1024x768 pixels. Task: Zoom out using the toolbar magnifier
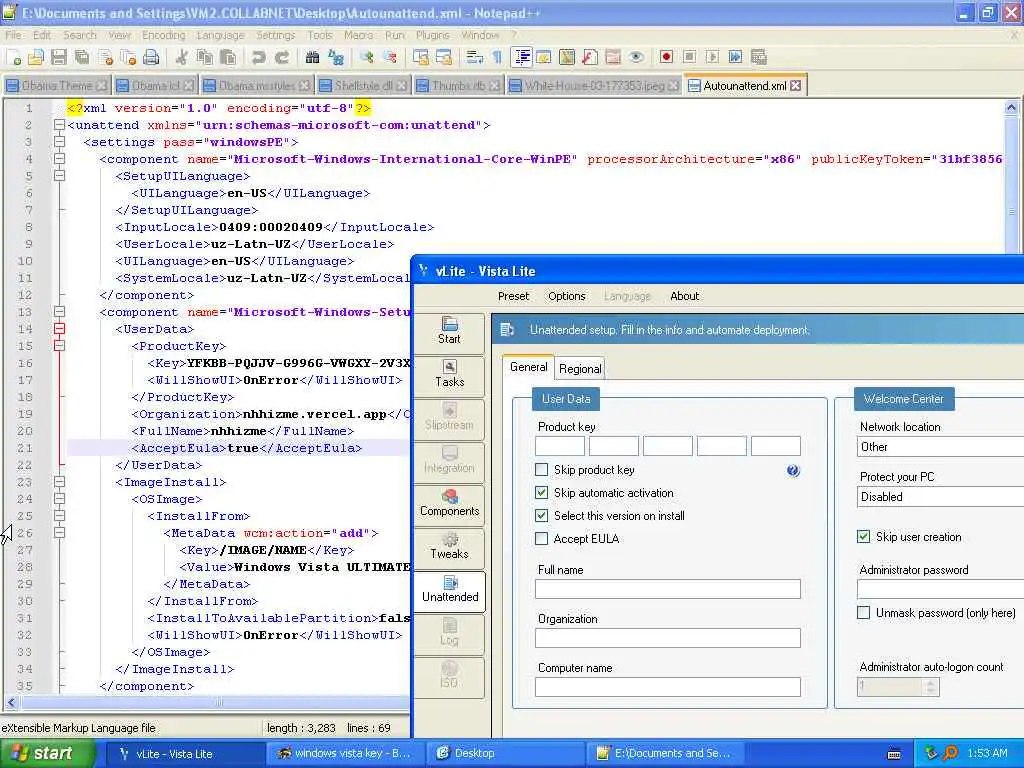390,57
